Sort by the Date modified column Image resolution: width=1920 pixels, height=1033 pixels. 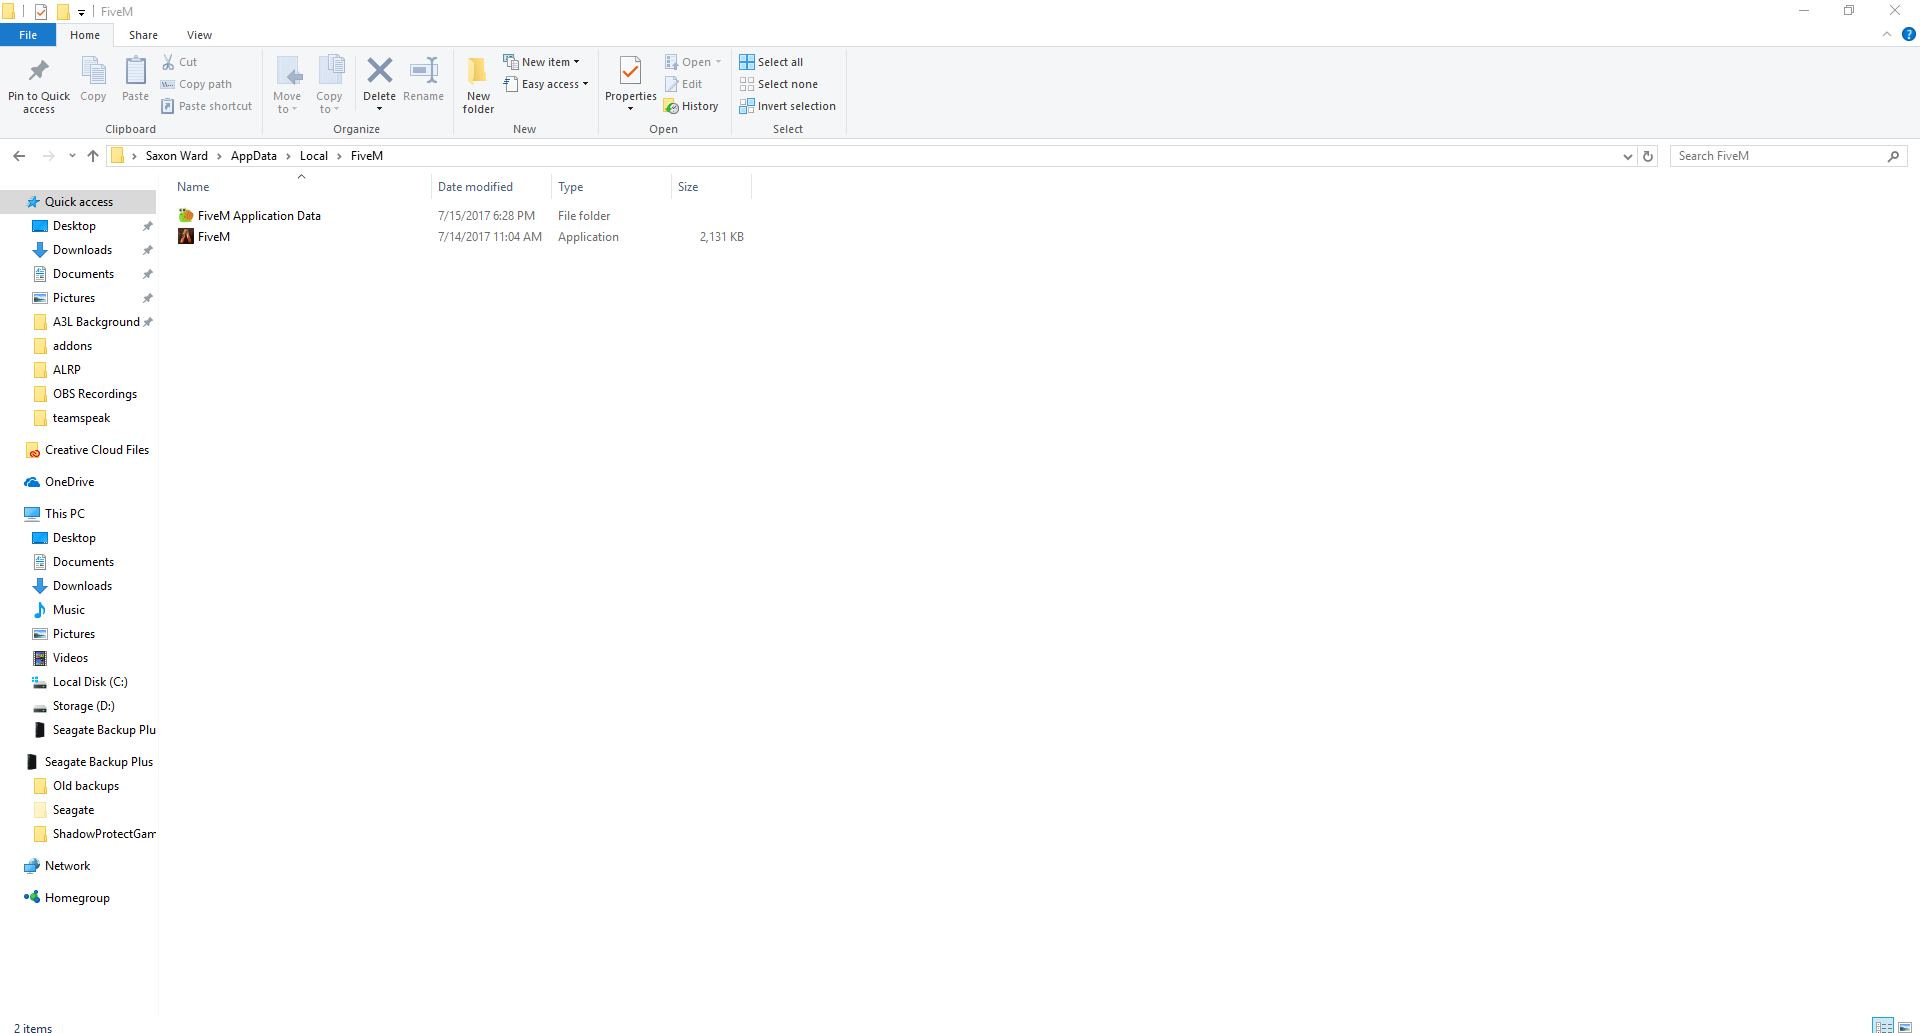click(491, 187)
